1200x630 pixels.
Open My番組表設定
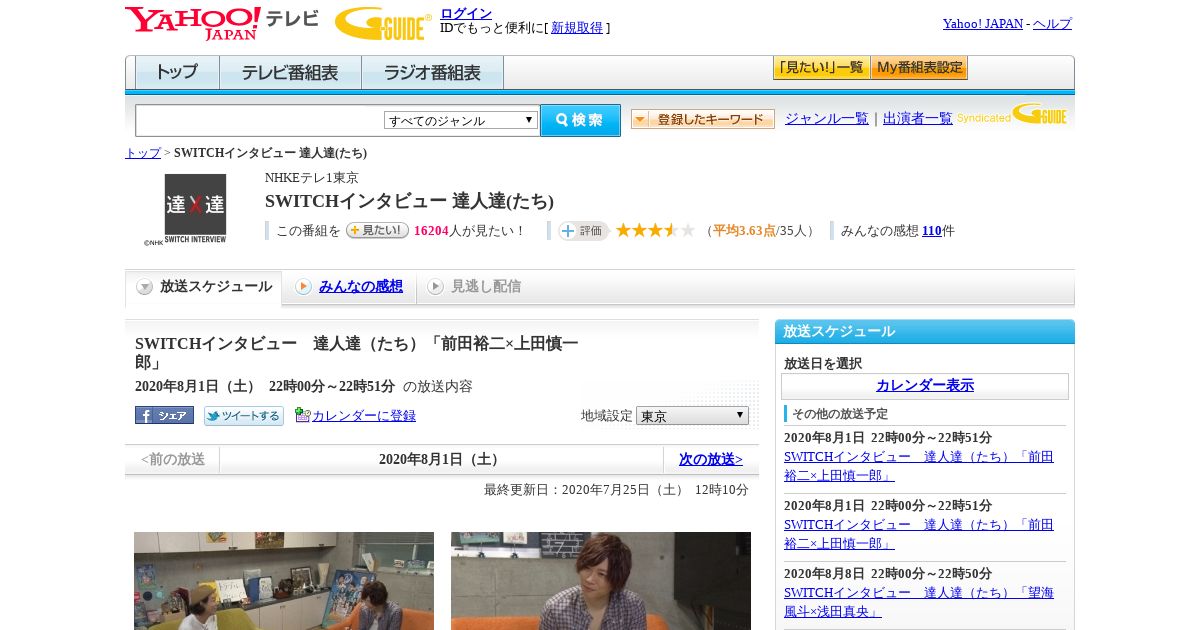920,68
